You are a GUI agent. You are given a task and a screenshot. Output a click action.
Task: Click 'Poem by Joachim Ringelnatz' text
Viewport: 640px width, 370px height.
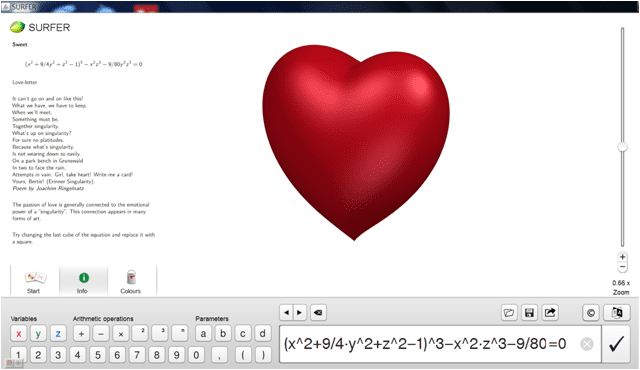click(48, 188)
